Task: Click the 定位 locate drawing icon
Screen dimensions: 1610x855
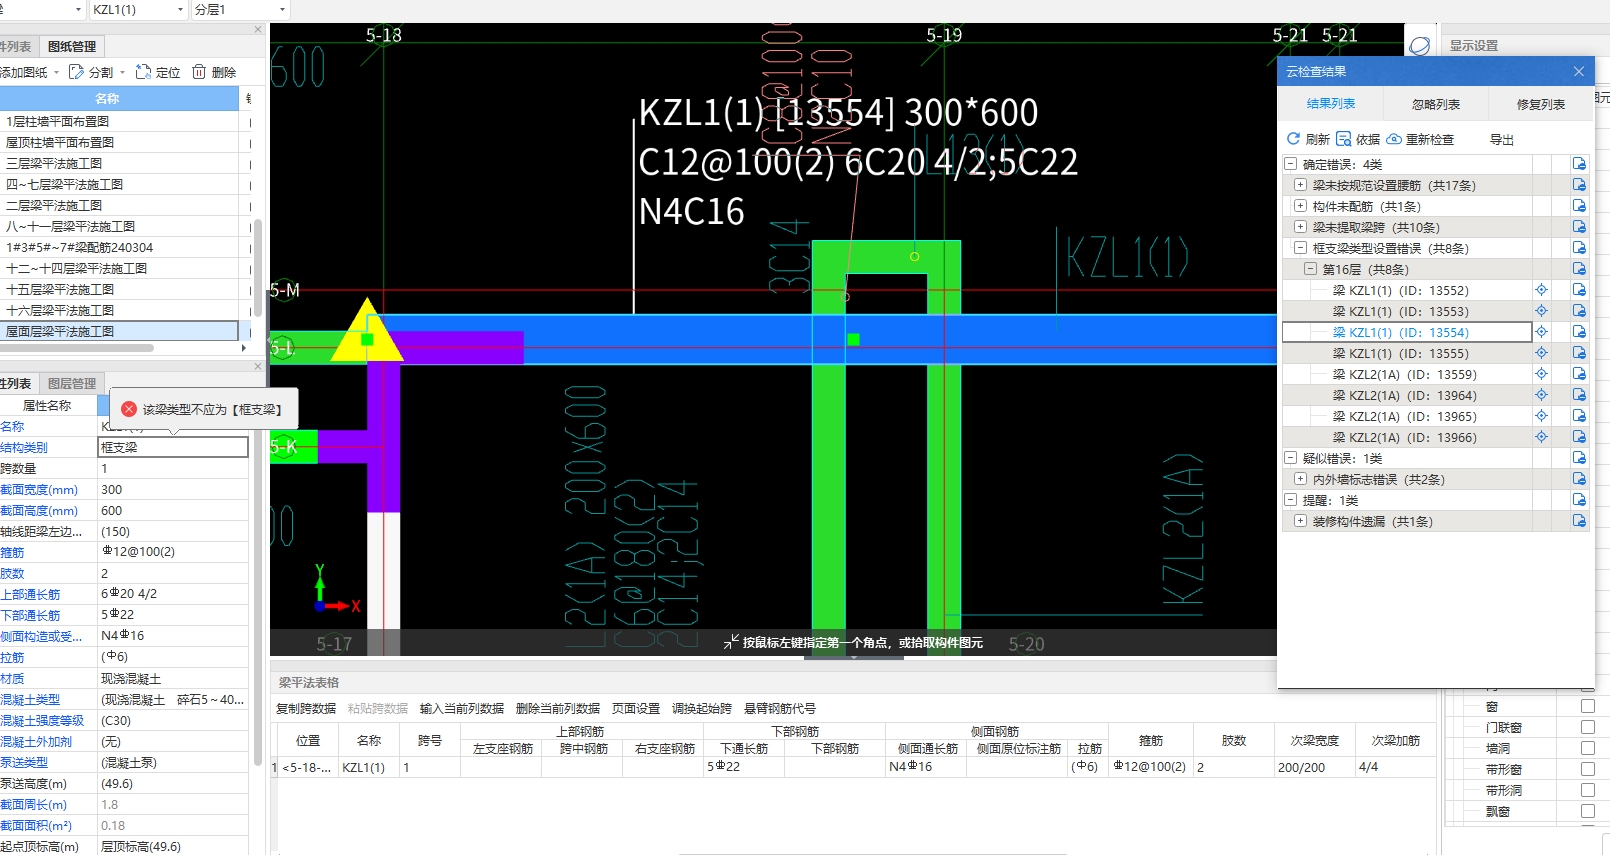Action: [x=143, y=72]
